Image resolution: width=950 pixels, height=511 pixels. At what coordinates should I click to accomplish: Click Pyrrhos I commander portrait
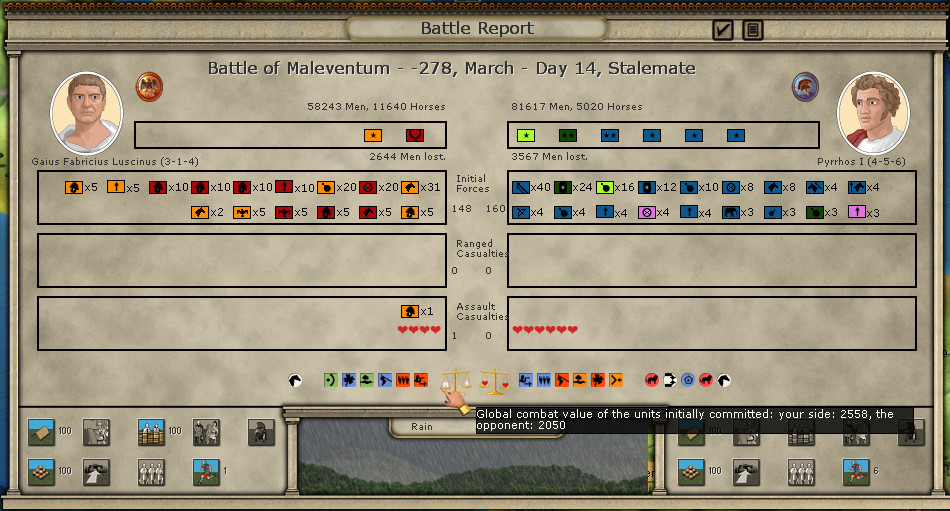(x=872, y=112)
